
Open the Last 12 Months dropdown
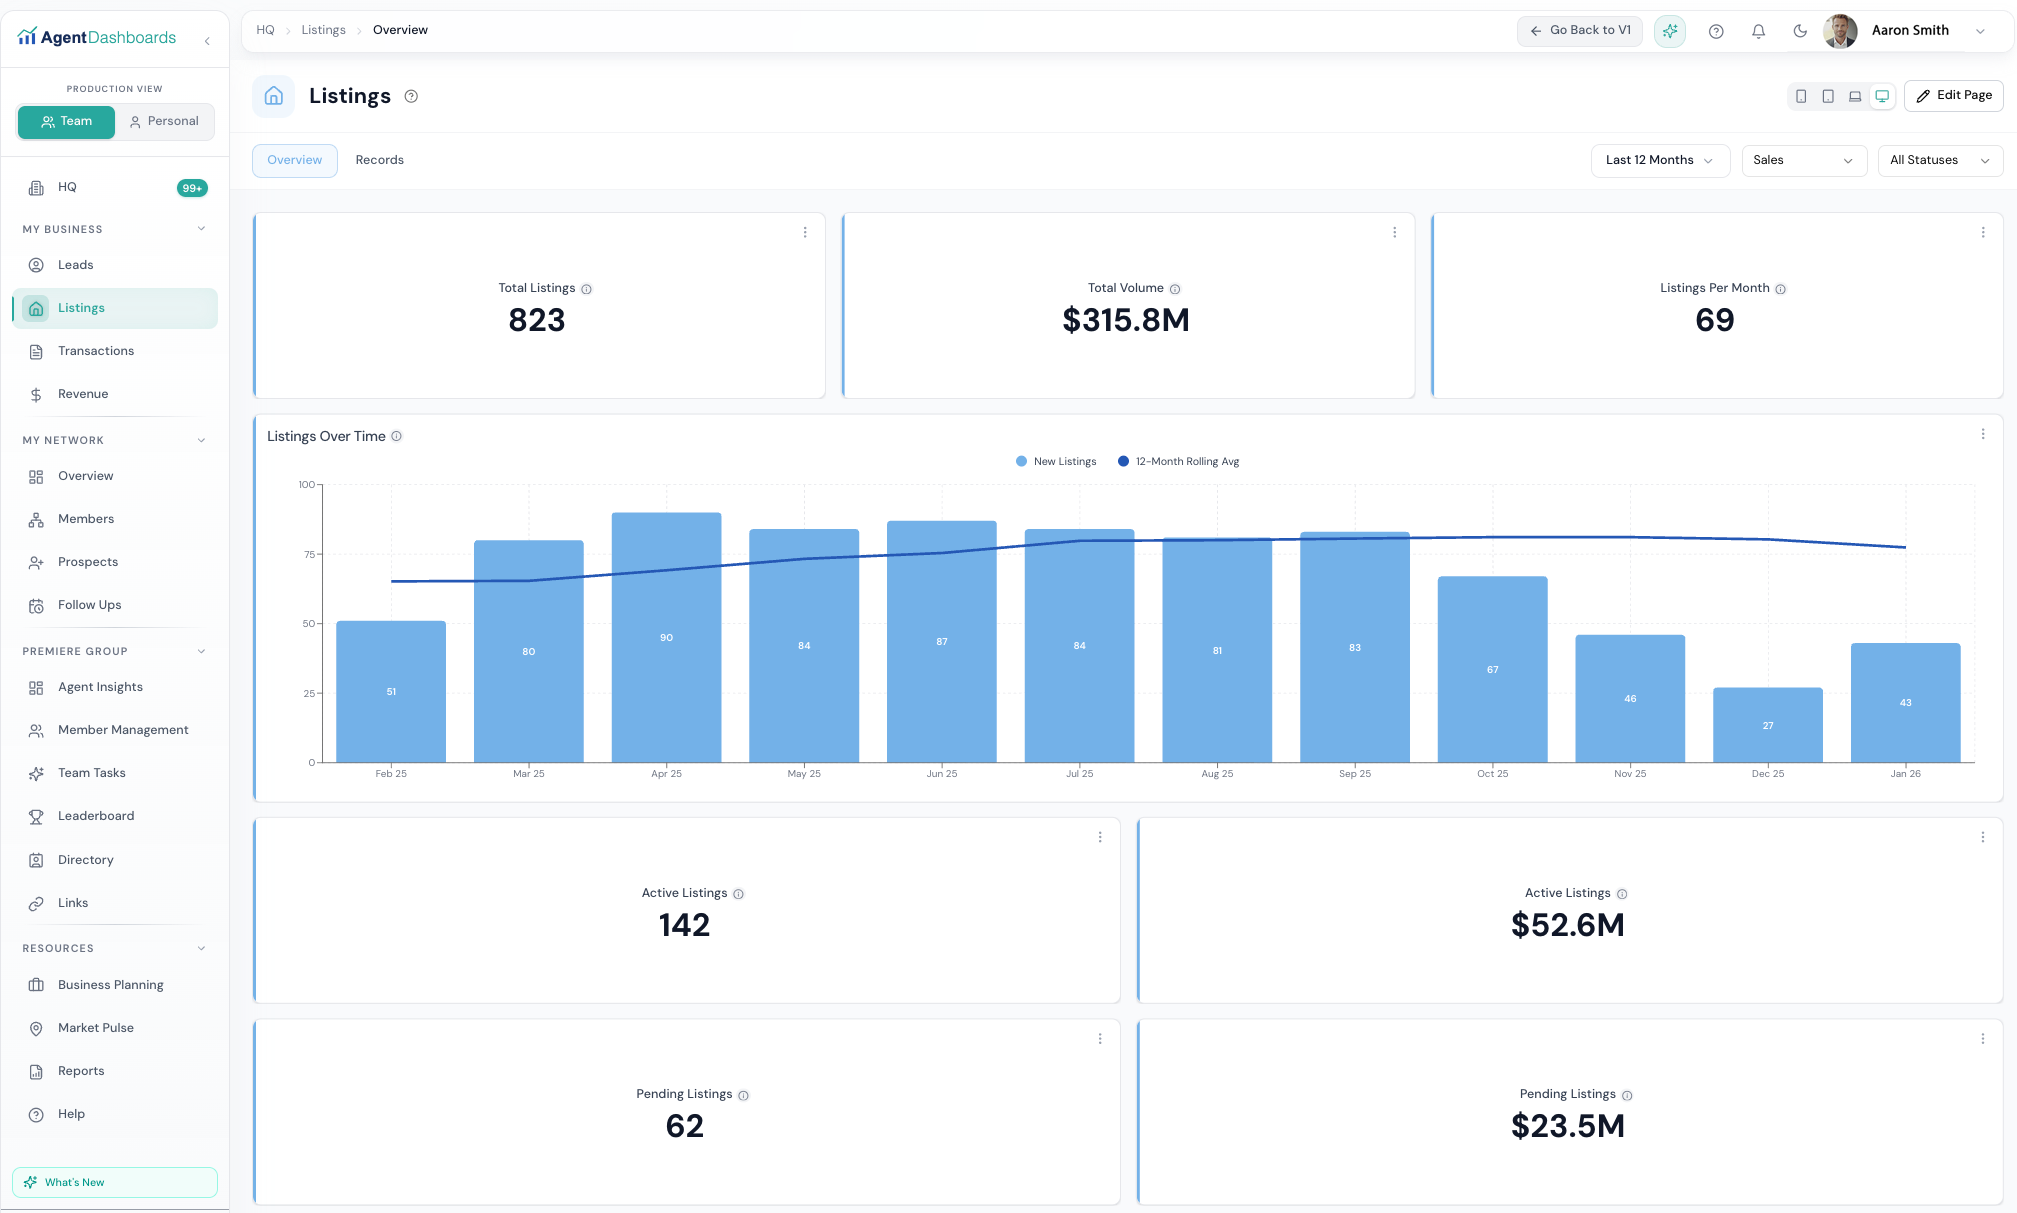point(1659,160)
